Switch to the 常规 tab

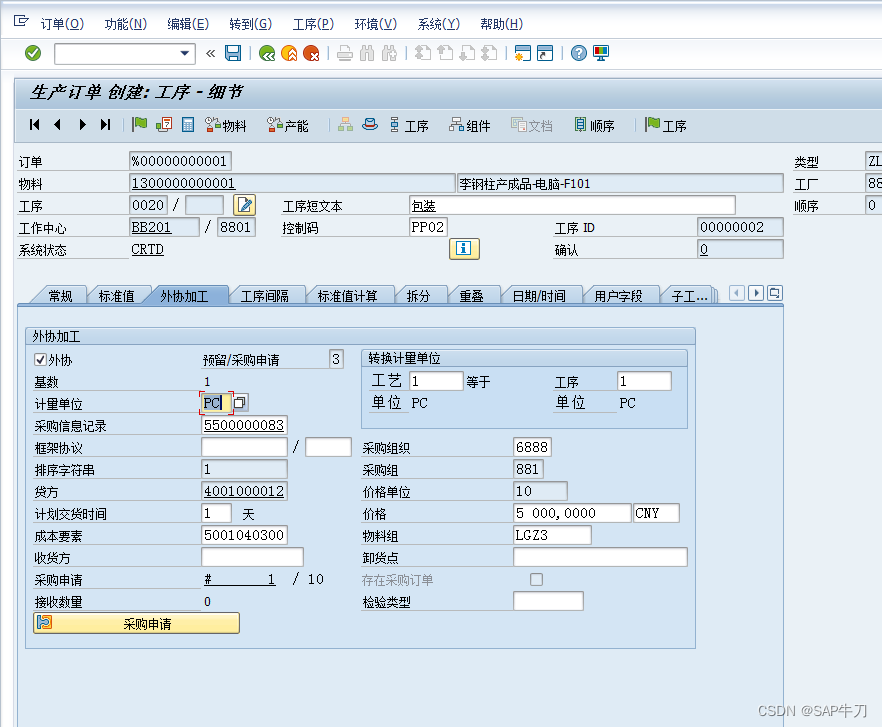click(x=60, y=296)
